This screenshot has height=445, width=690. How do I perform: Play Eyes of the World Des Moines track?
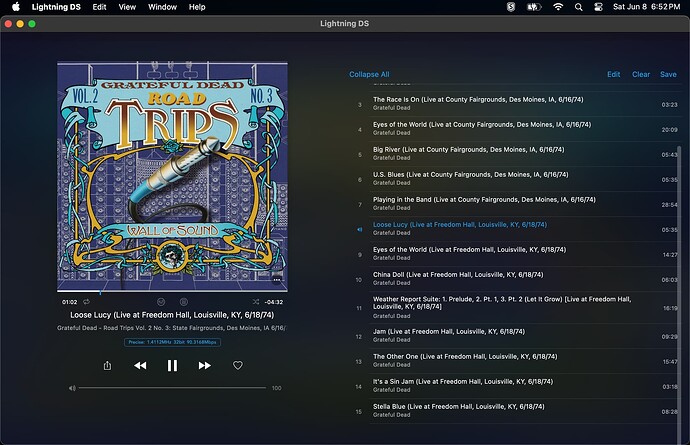517,129
